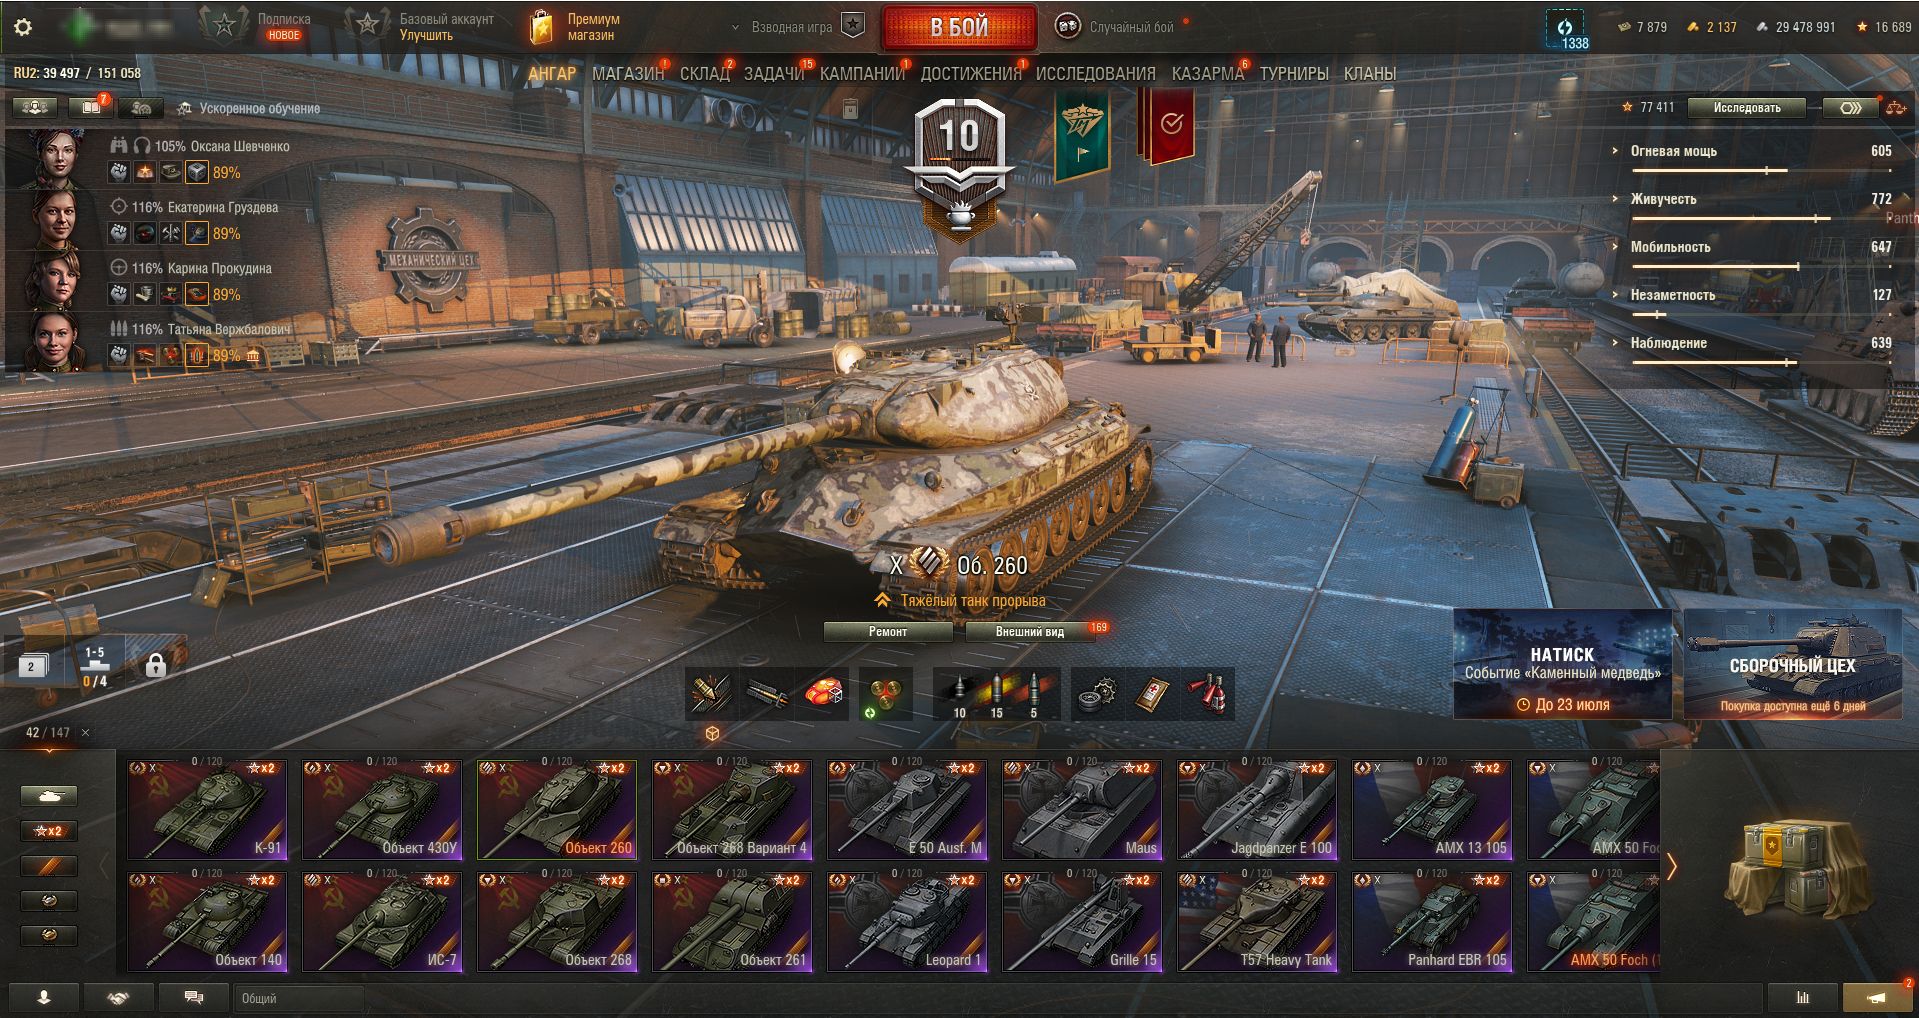
Task: Open the vehicle comparison scales icon
Action: point(1895,108)
